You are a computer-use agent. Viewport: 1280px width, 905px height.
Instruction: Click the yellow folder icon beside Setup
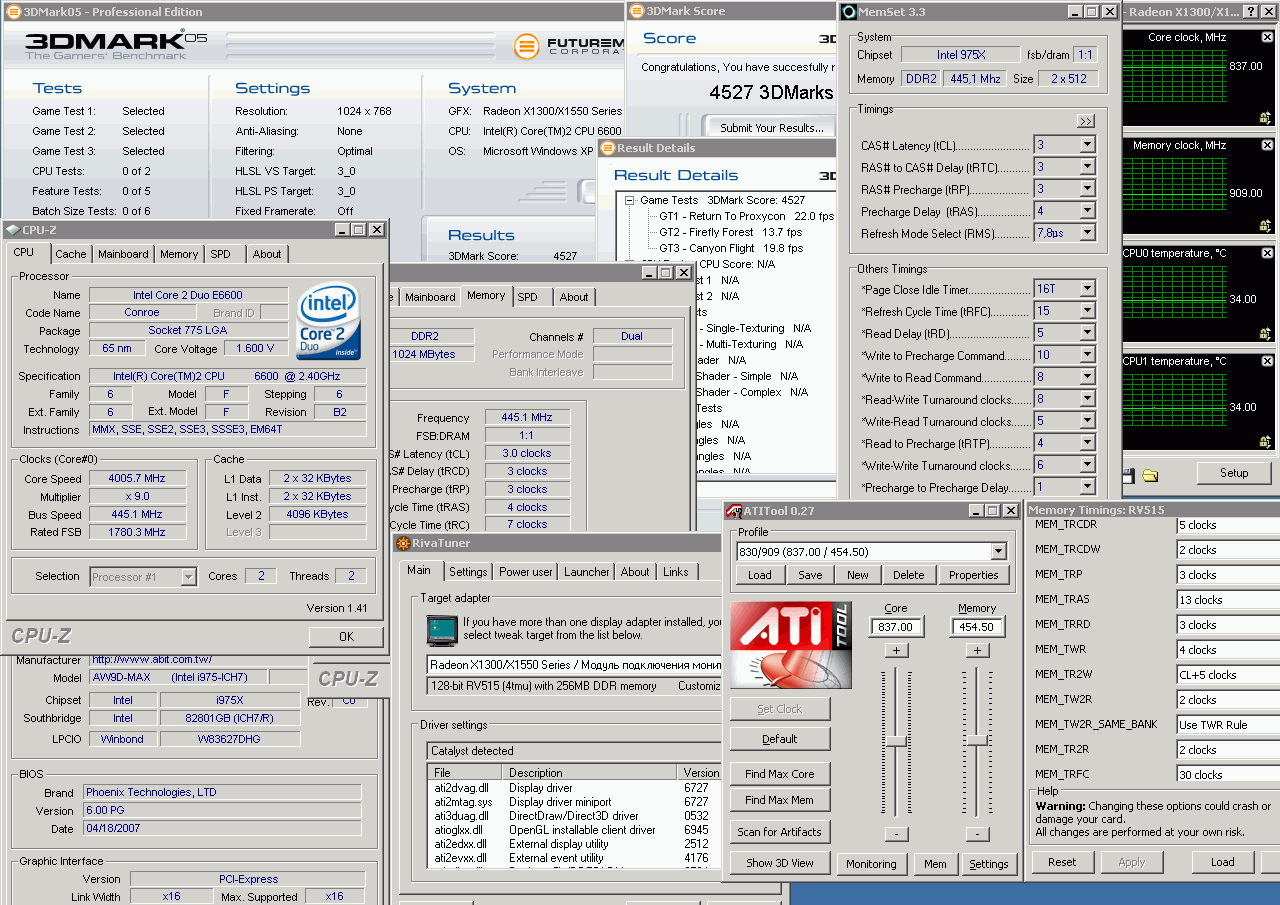tap(1150, 474)
